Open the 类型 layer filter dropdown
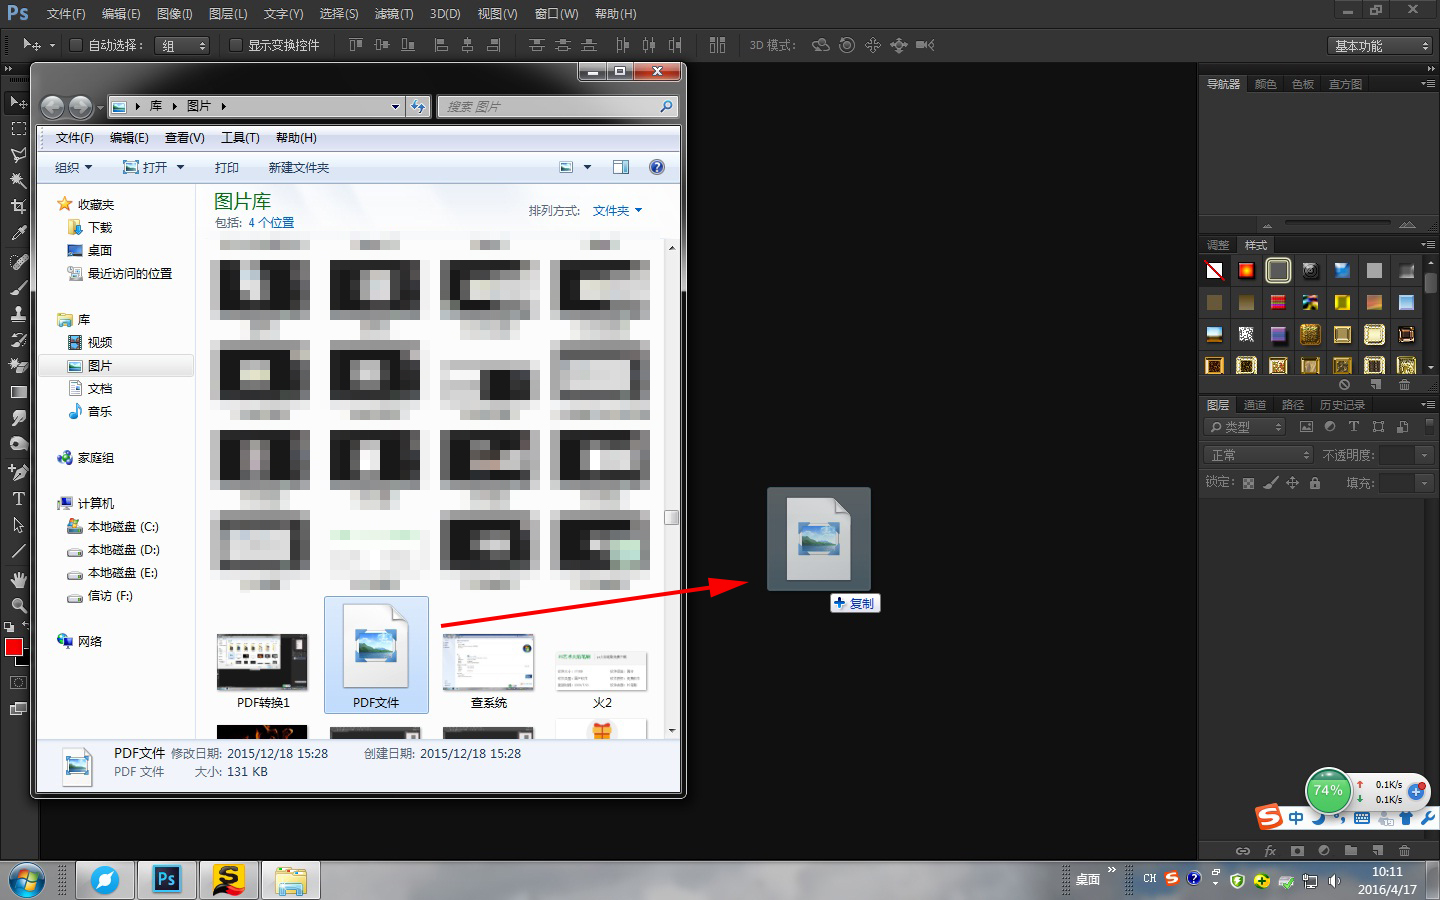The height and width of the screenshot is (900, 1440). point(1245,427)
